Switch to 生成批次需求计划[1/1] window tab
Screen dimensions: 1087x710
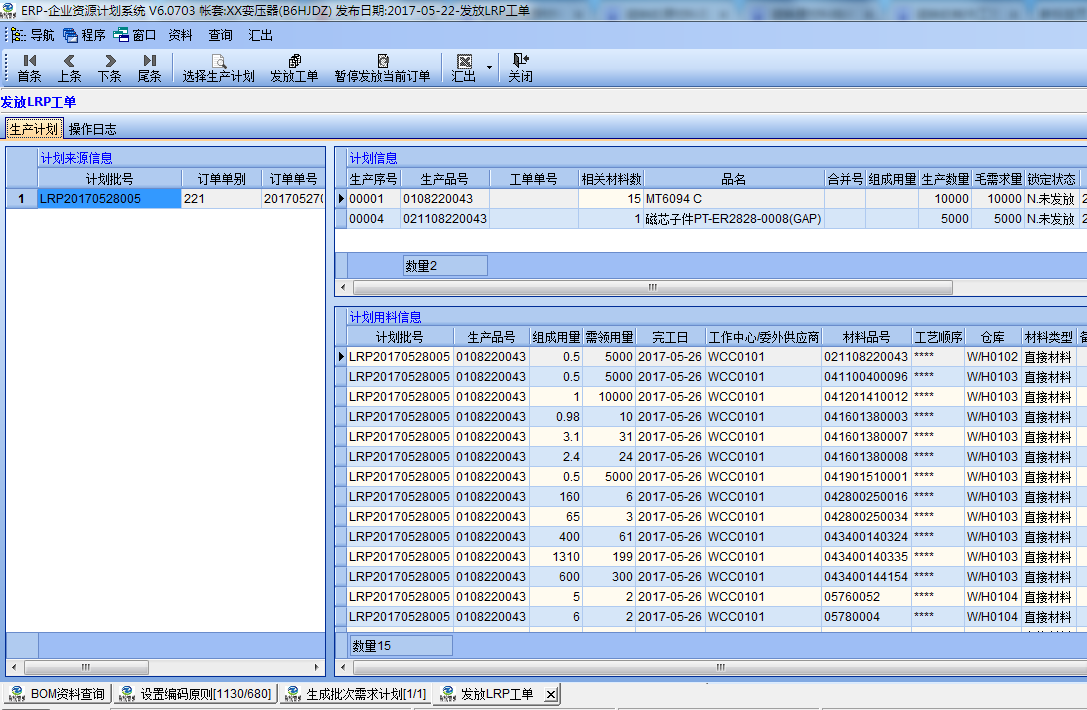point(356,694)
